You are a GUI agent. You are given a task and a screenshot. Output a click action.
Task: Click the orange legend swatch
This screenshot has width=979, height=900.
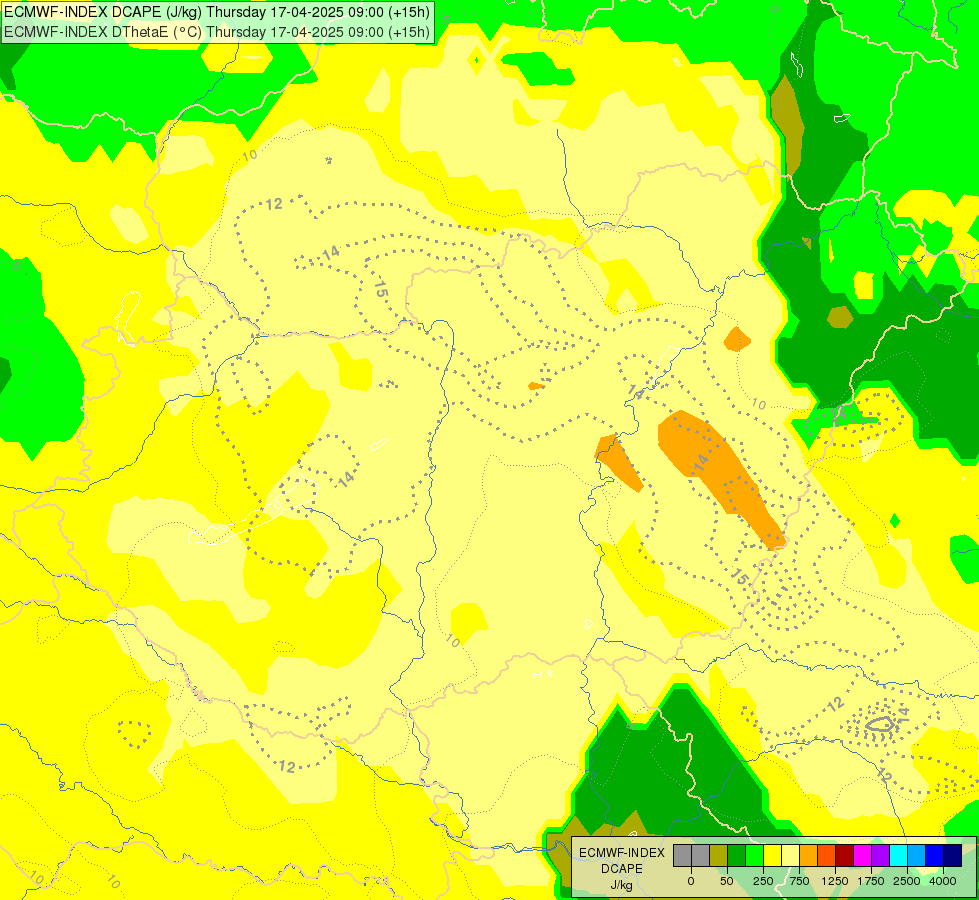coord(809,855)
